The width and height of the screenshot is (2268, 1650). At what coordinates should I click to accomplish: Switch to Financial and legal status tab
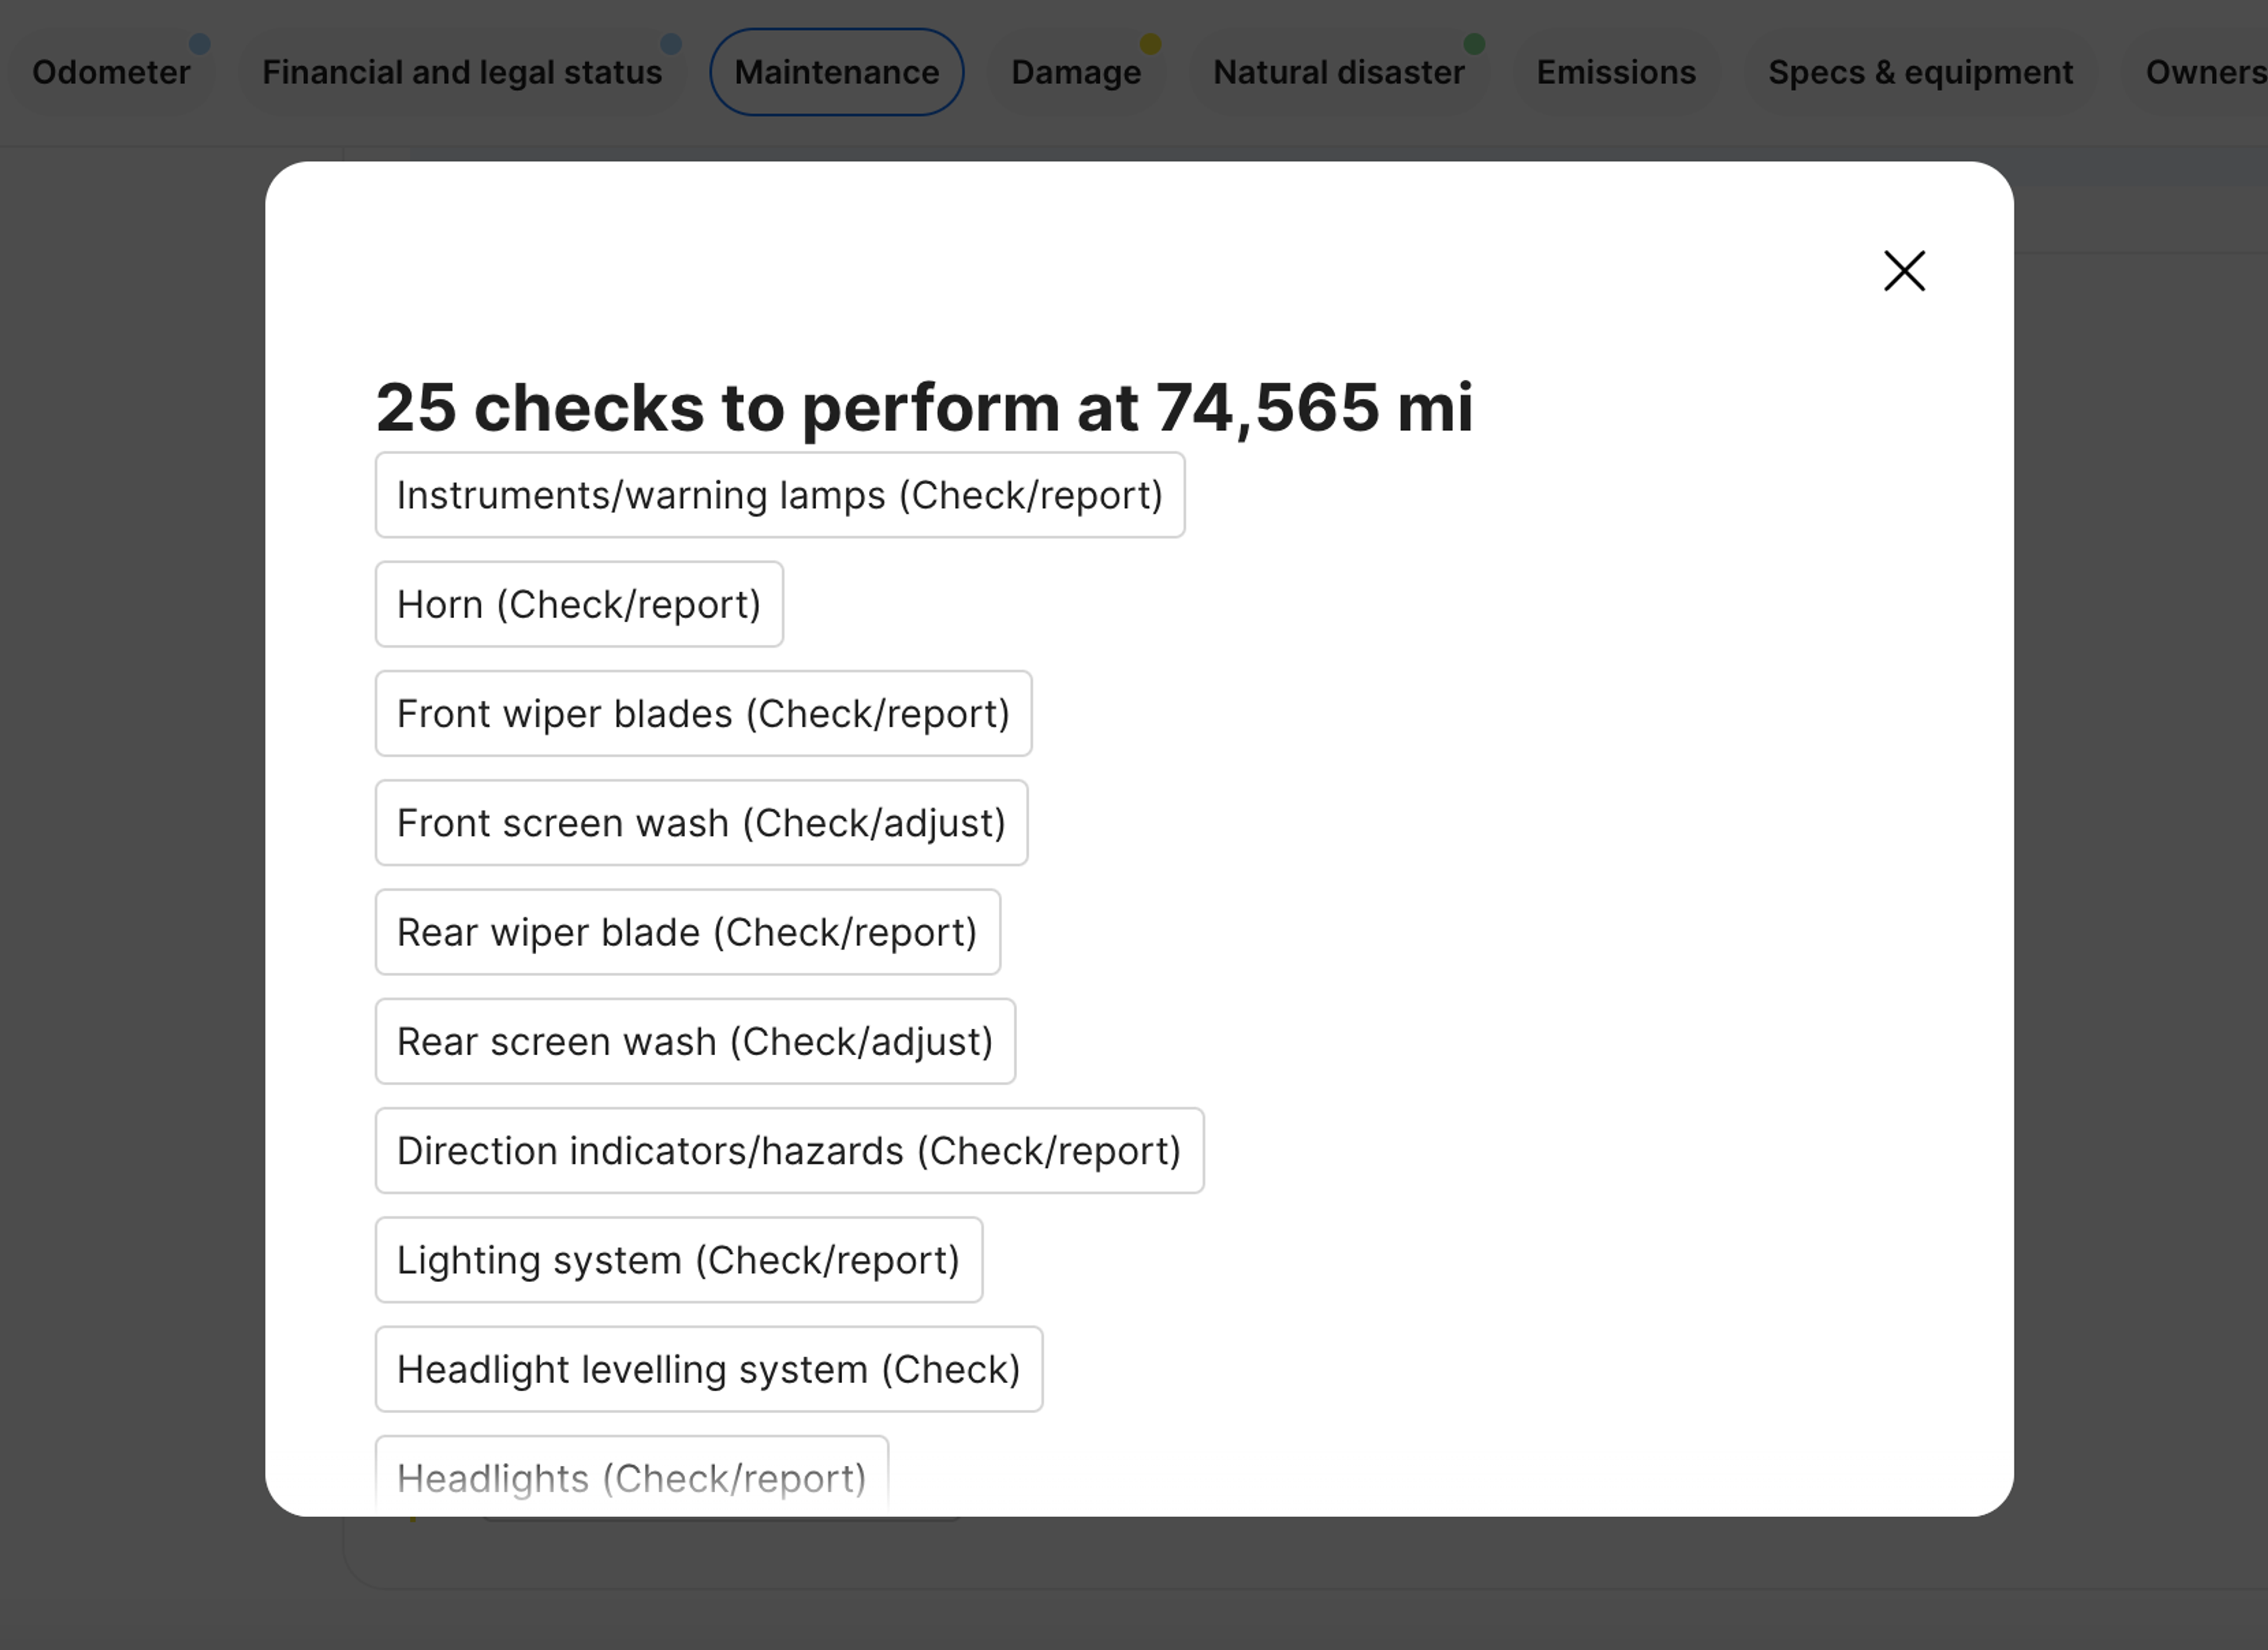pyautogui.click(x=462, y=72)
